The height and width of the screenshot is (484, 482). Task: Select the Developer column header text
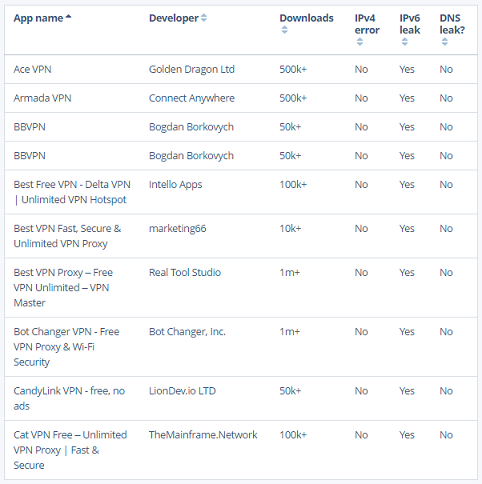(174, 18)
